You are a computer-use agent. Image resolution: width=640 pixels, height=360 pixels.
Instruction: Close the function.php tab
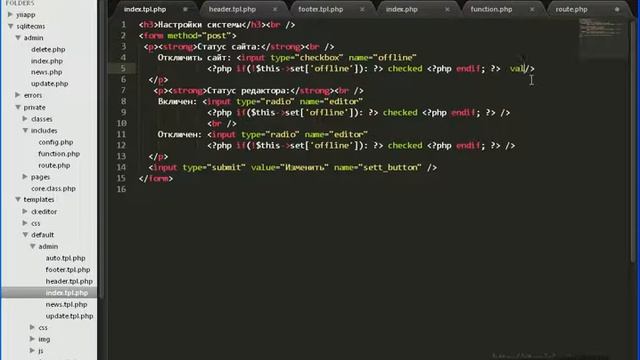coord(532,9)
